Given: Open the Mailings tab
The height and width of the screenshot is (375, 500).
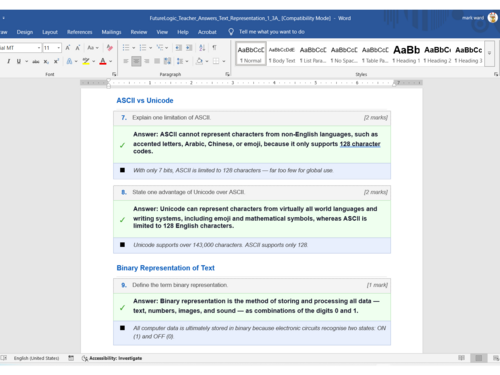Looking at the screenshot, I should point(111,32).
